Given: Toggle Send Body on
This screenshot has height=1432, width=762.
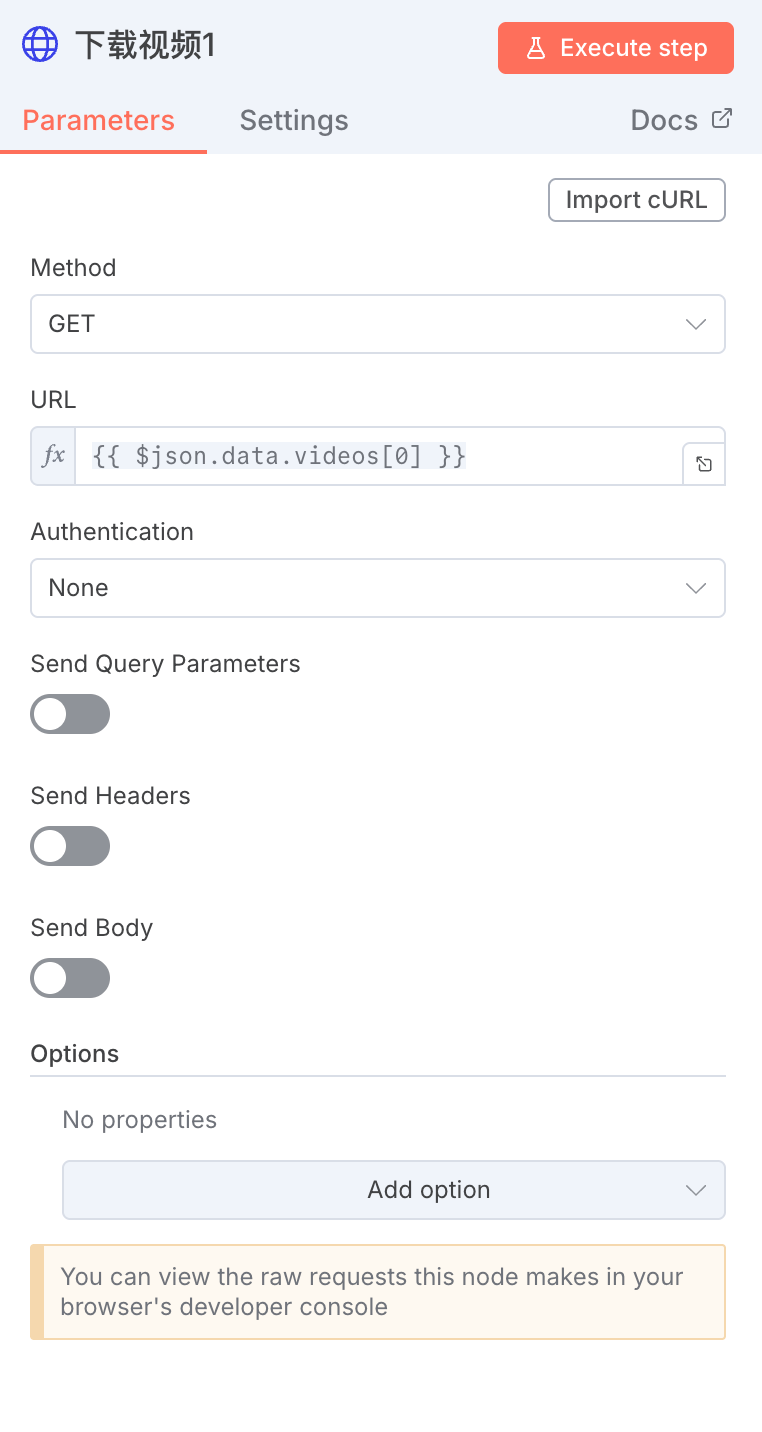Looking at the screenshot, I should (70, 978).
